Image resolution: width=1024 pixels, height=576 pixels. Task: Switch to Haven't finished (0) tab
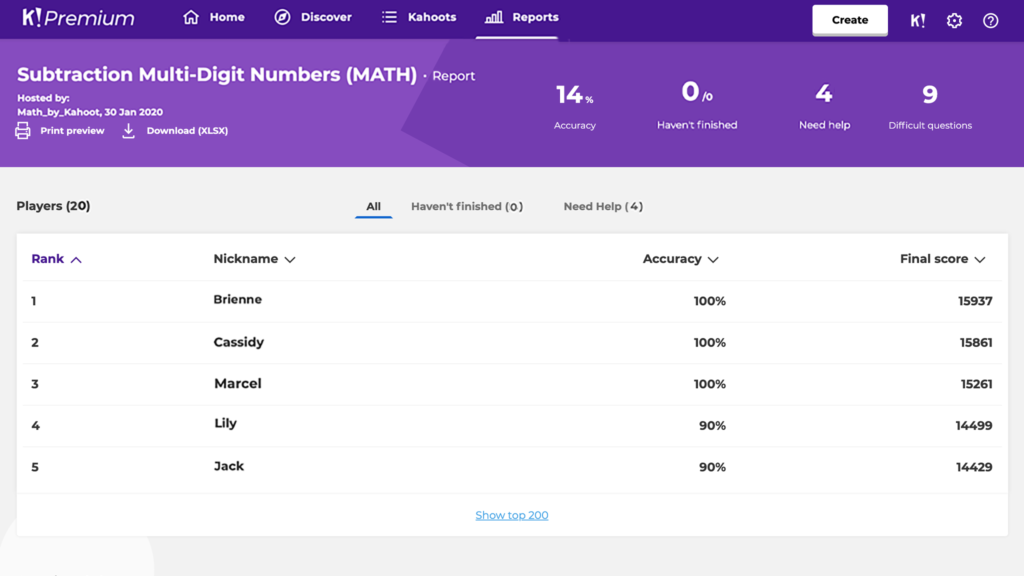(467, 206)
